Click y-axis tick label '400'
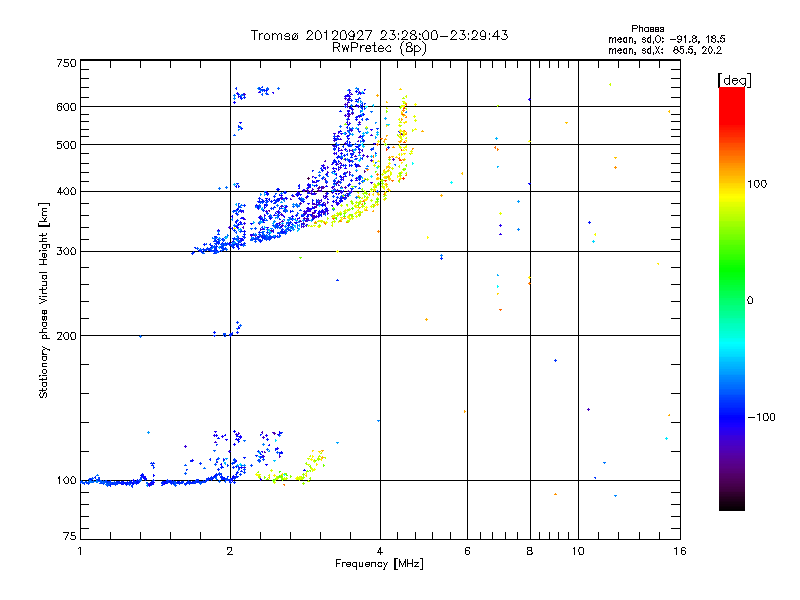This screenshot has width=800, height=600. click(x=66, y=192)
